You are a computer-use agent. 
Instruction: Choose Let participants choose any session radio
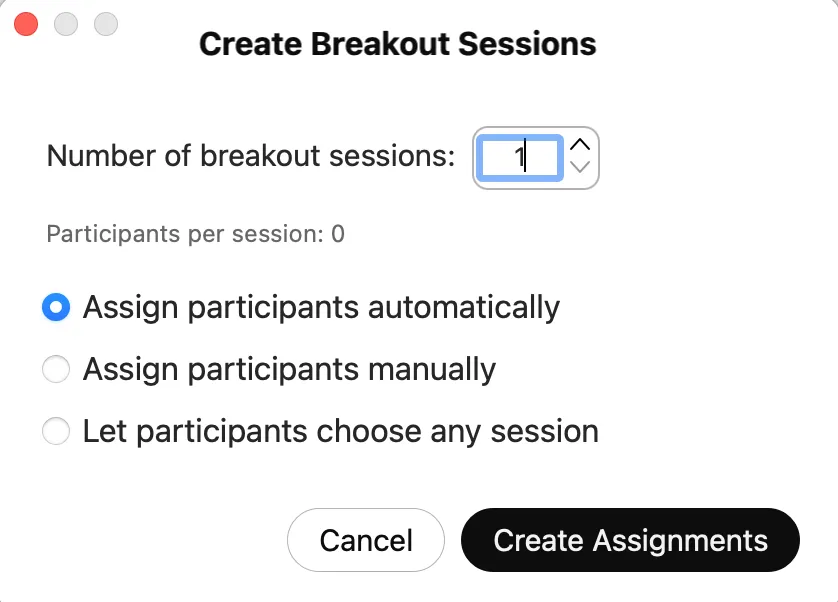tap(56, 432)
